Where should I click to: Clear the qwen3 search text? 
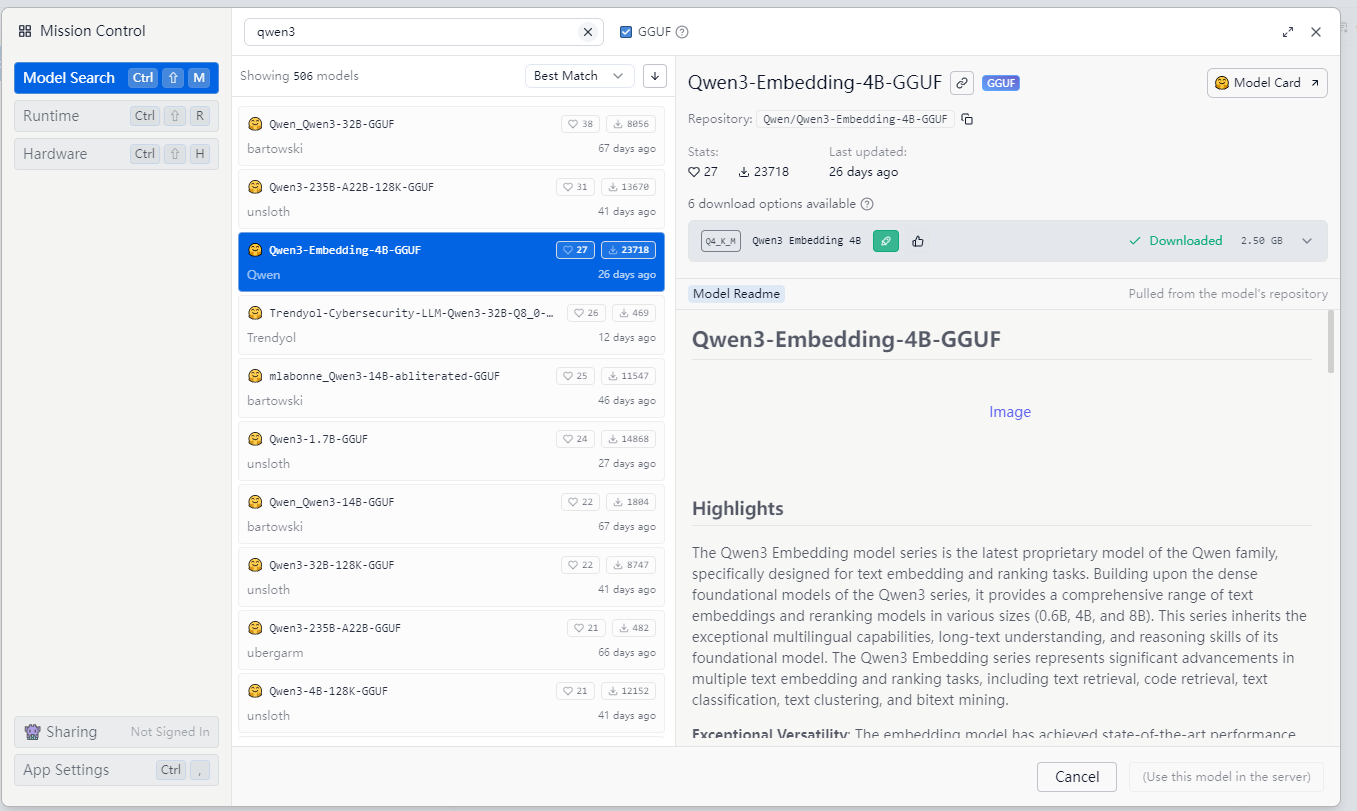point(587,32)
